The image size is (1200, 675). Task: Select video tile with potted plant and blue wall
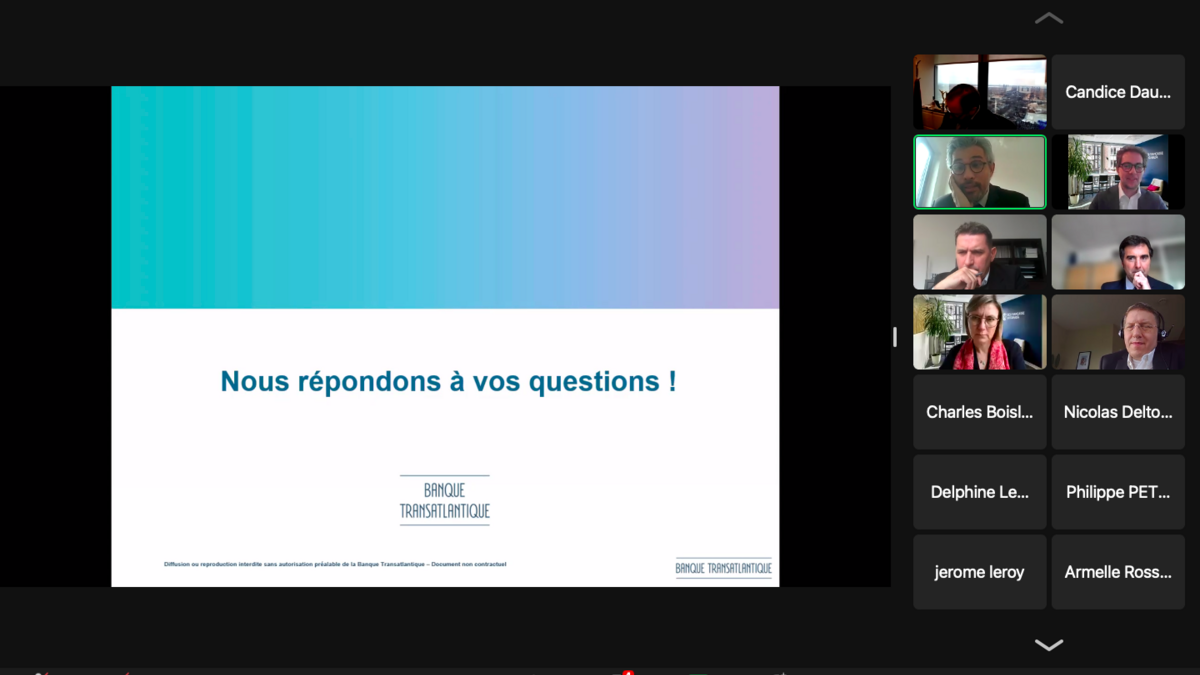pos(1117,172)
